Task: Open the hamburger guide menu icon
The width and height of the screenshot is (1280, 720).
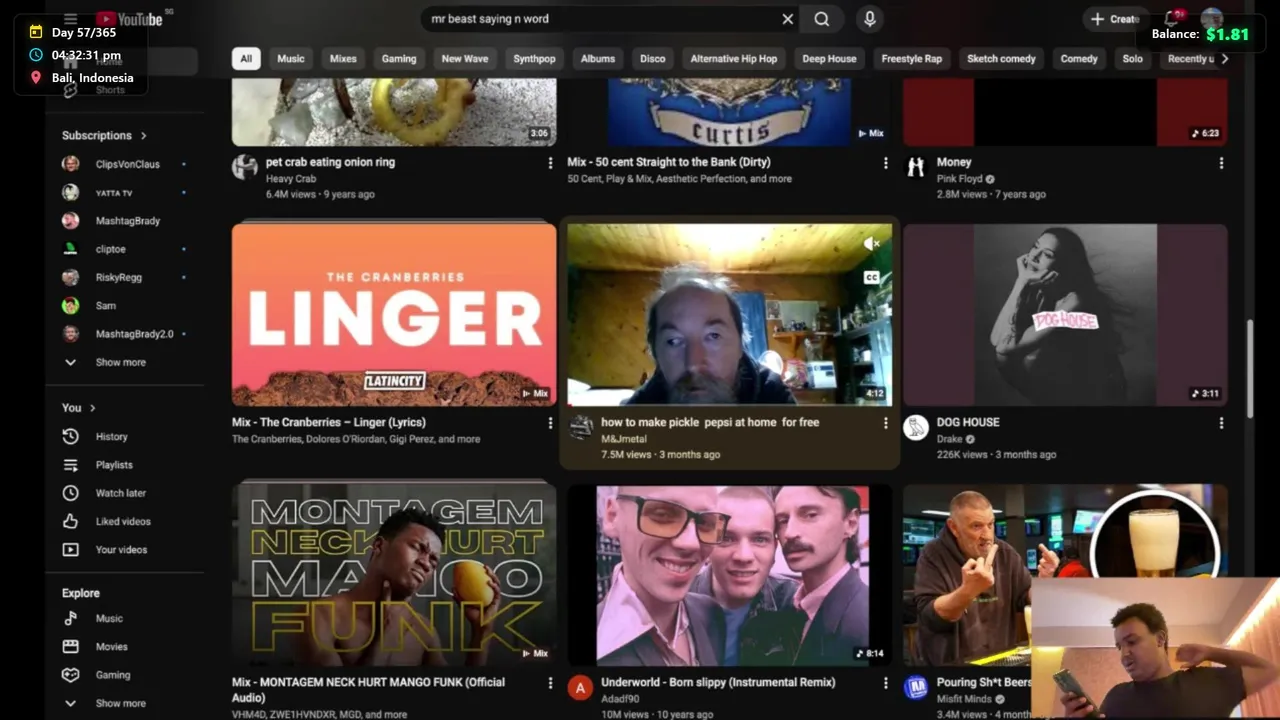Action: pos(70,19)
